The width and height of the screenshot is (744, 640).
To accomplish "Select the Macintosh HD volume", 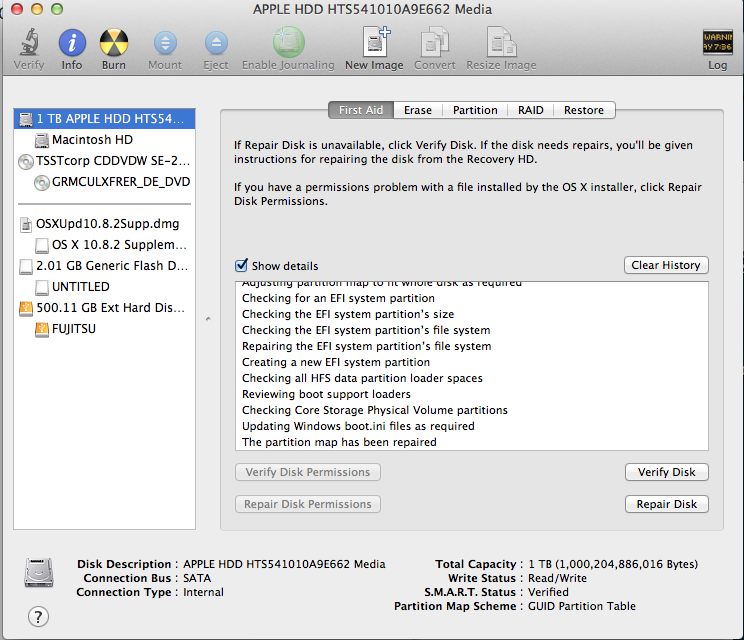I will point(104,139).
